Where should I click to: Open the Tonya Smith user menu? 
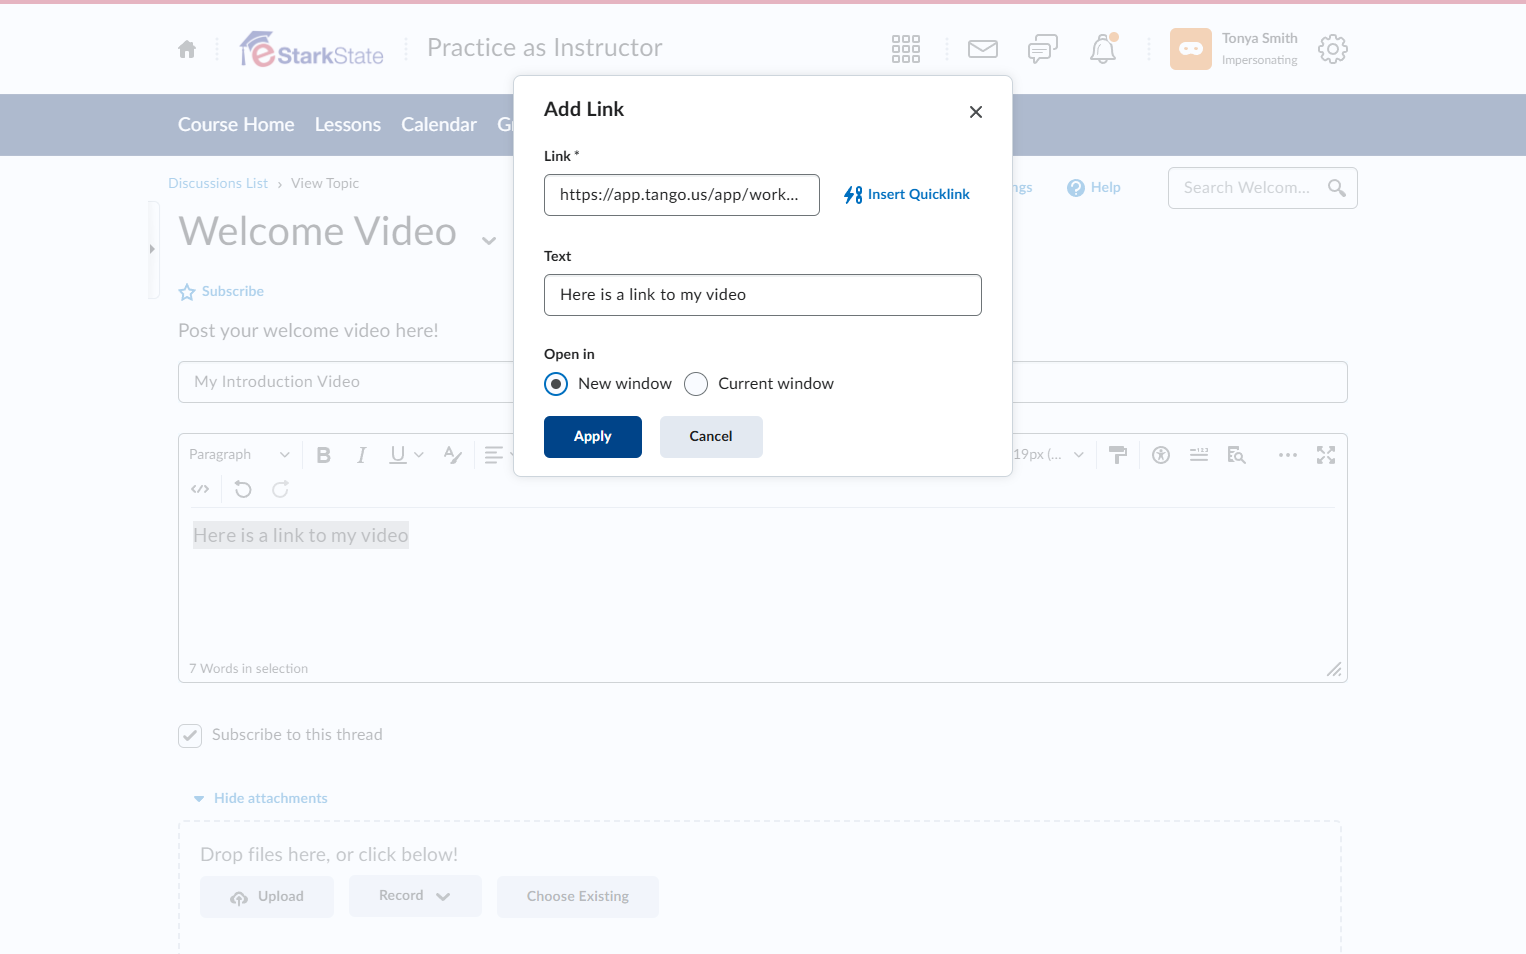click(1234, 49)
